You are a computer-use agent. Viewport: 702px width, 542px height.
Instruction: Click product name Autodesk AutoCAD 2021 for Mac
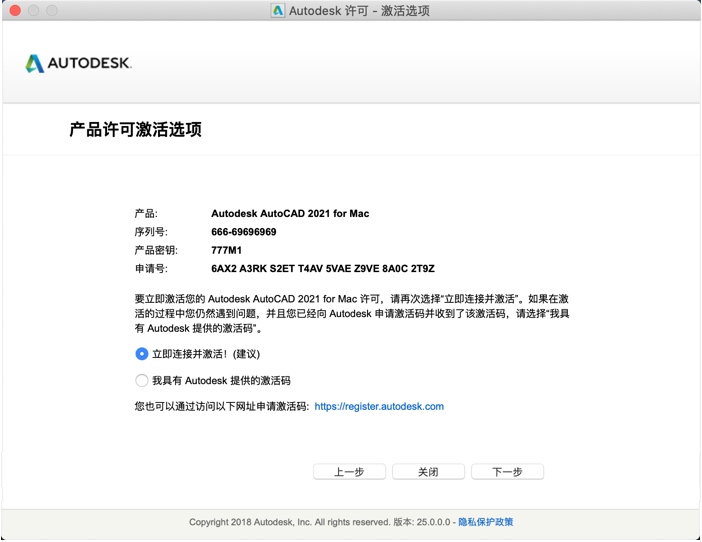(x=290, y=213)
